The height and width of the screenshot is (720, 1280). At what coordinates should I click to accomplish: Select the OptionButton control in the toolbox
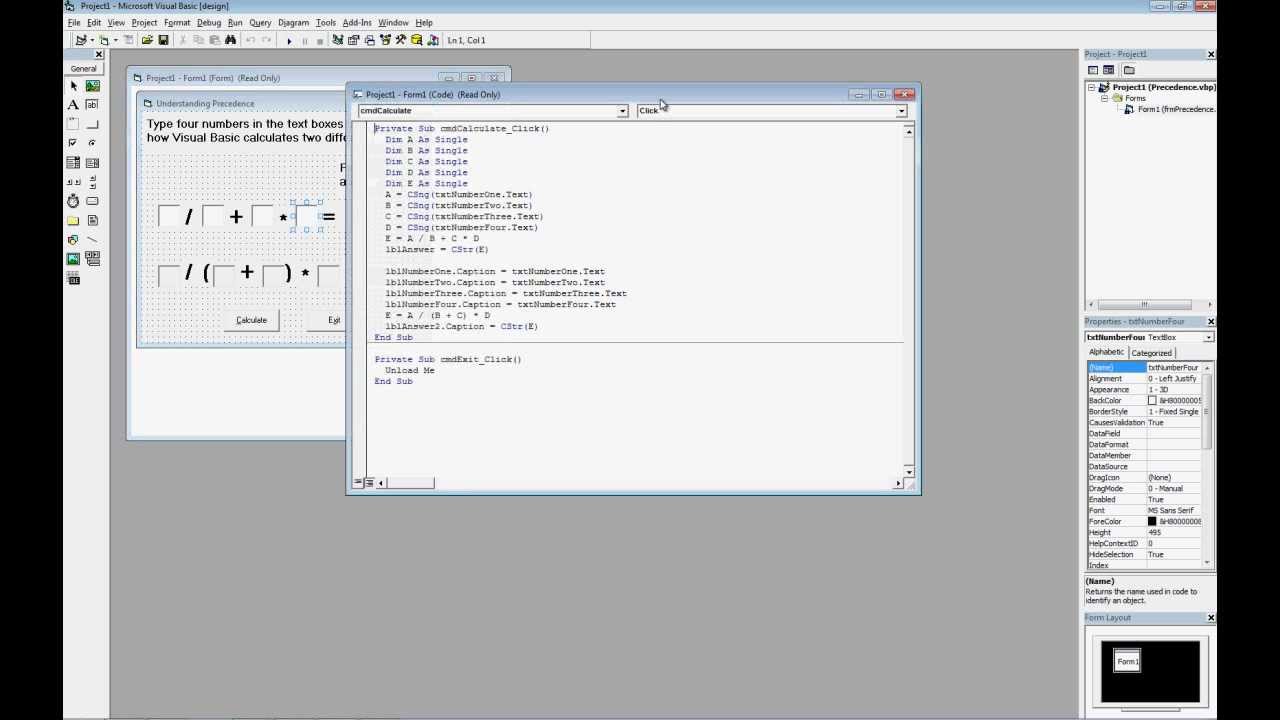(92, 143)
